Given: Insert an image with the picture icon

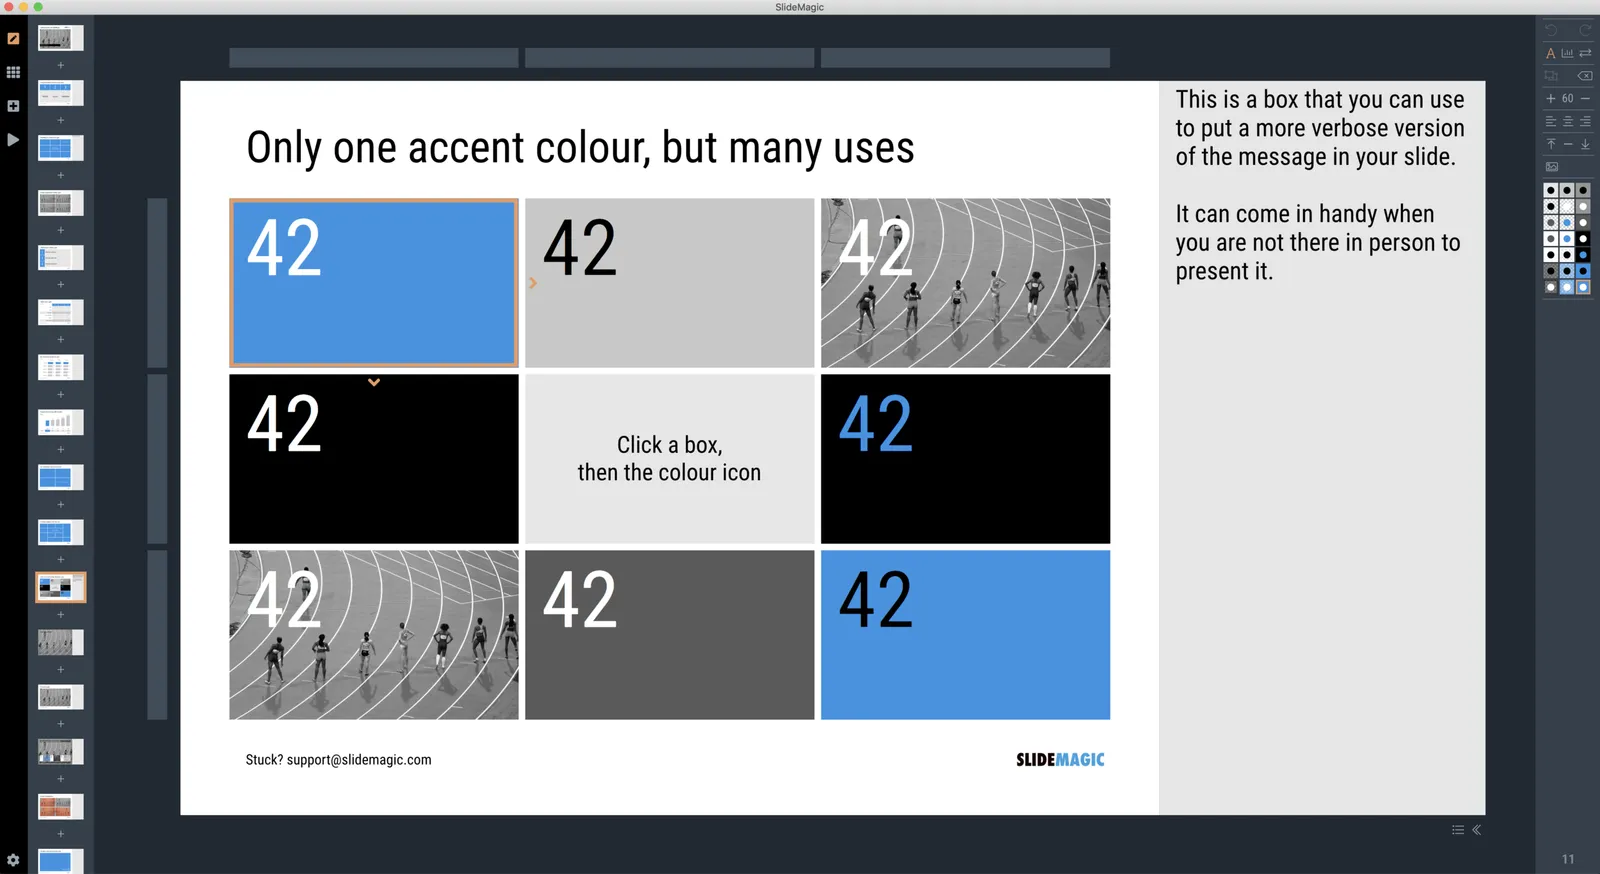Looking at the screenshot, I should tap(1552, 167).
